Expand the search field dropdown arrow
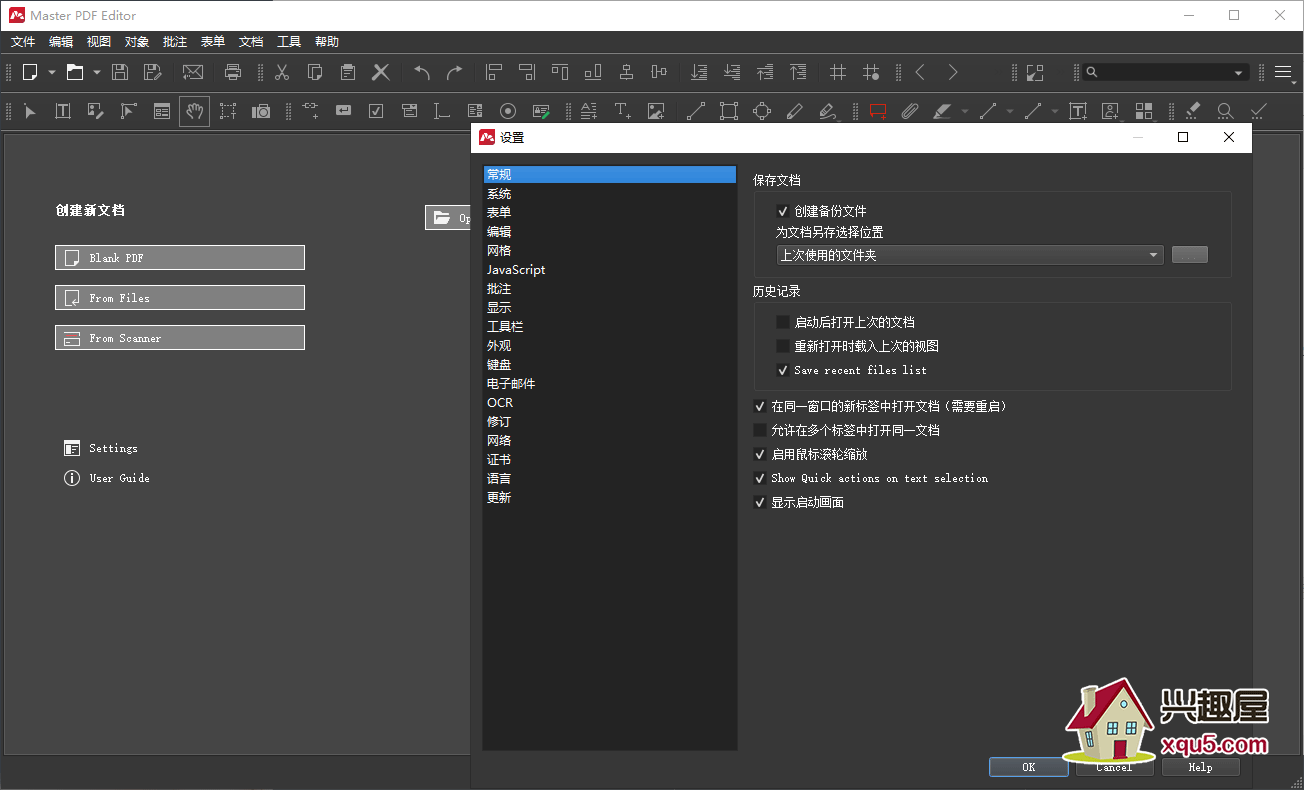 [x=1239, y=72]
